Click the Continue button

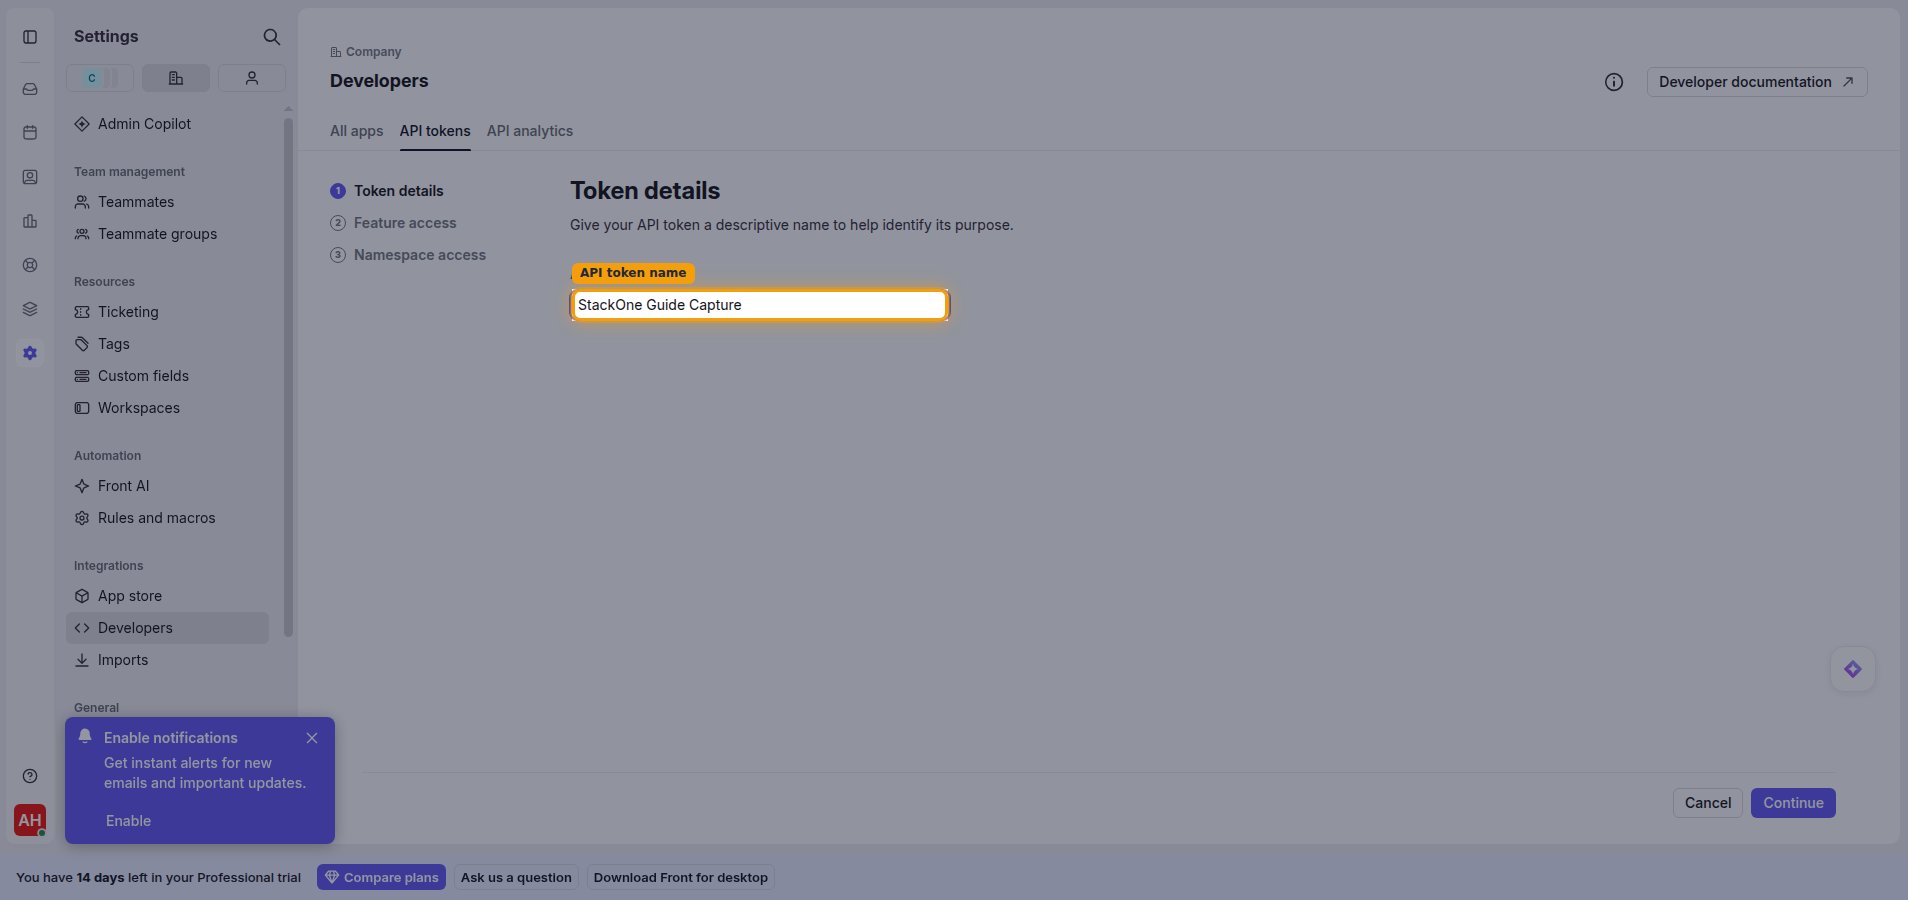pos(1793,803)
